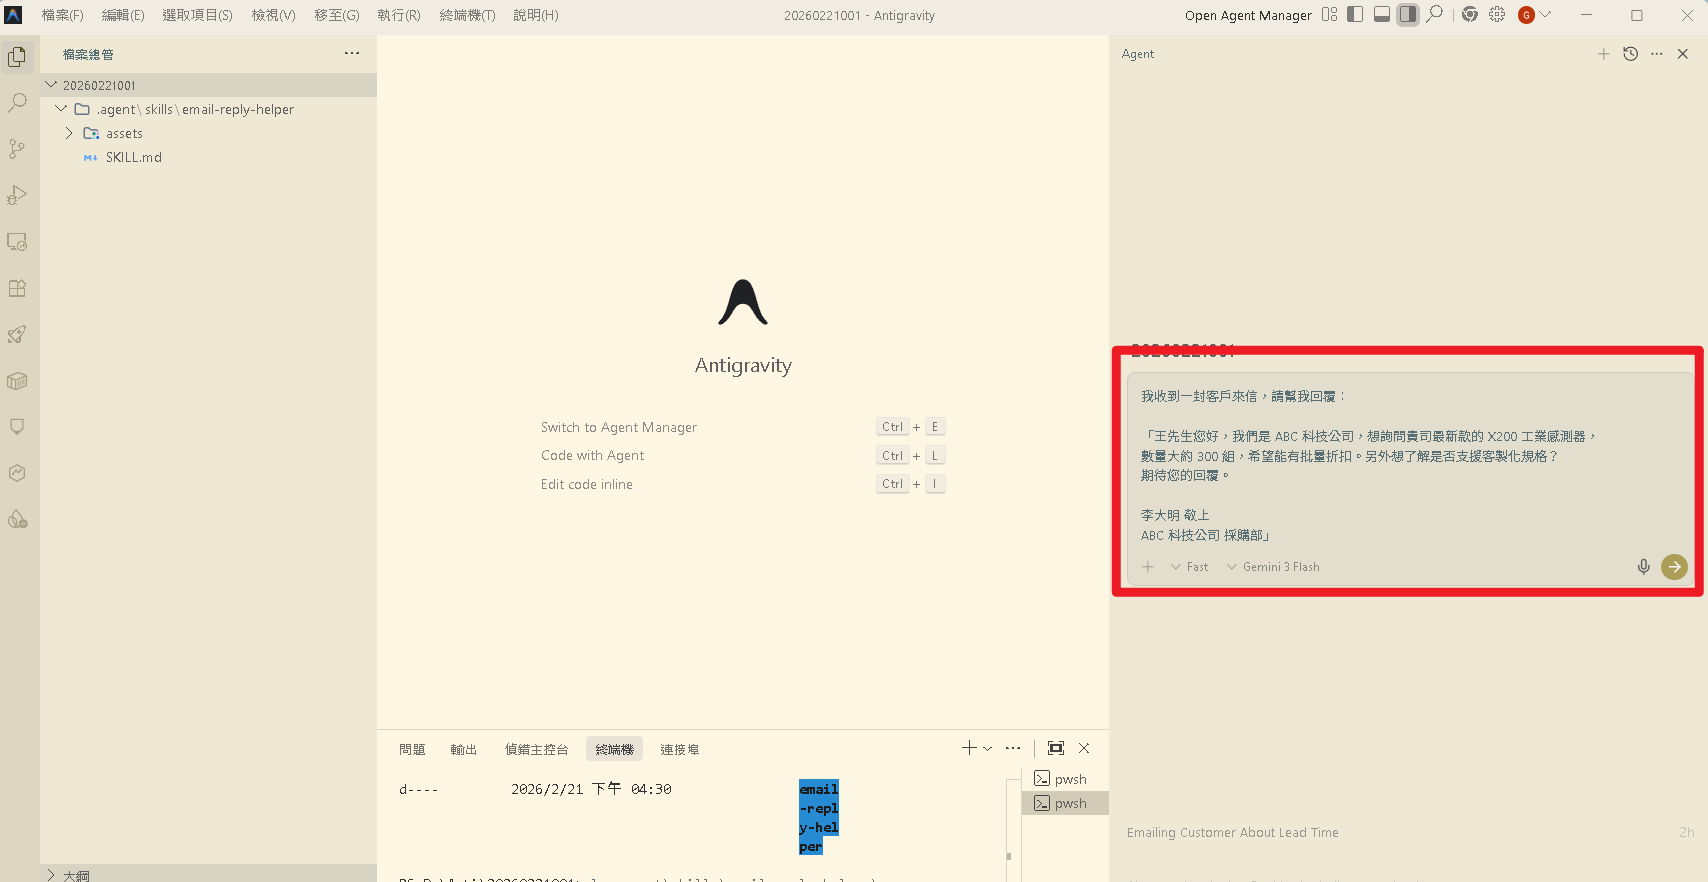Maximize the terminal panel size
Image resolution: width=1708 pixels, height=882 pixels.
coord(1055,748)
